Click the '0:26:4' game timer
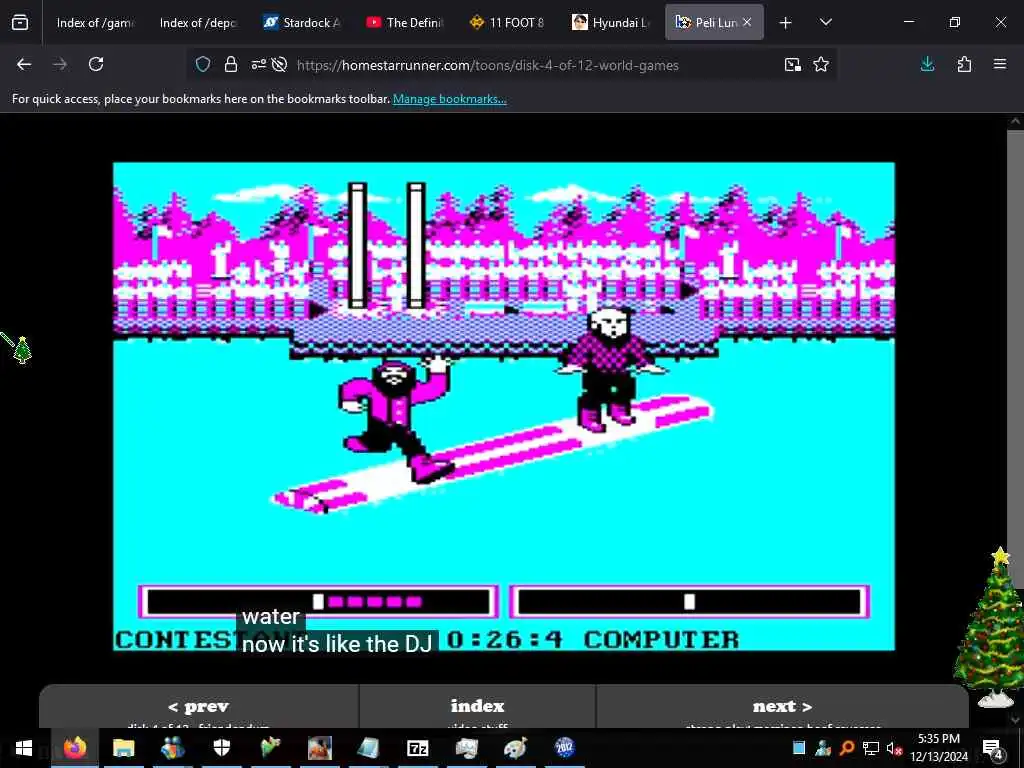The width and height of the screenshot is (1024, 768). point(504,640)
